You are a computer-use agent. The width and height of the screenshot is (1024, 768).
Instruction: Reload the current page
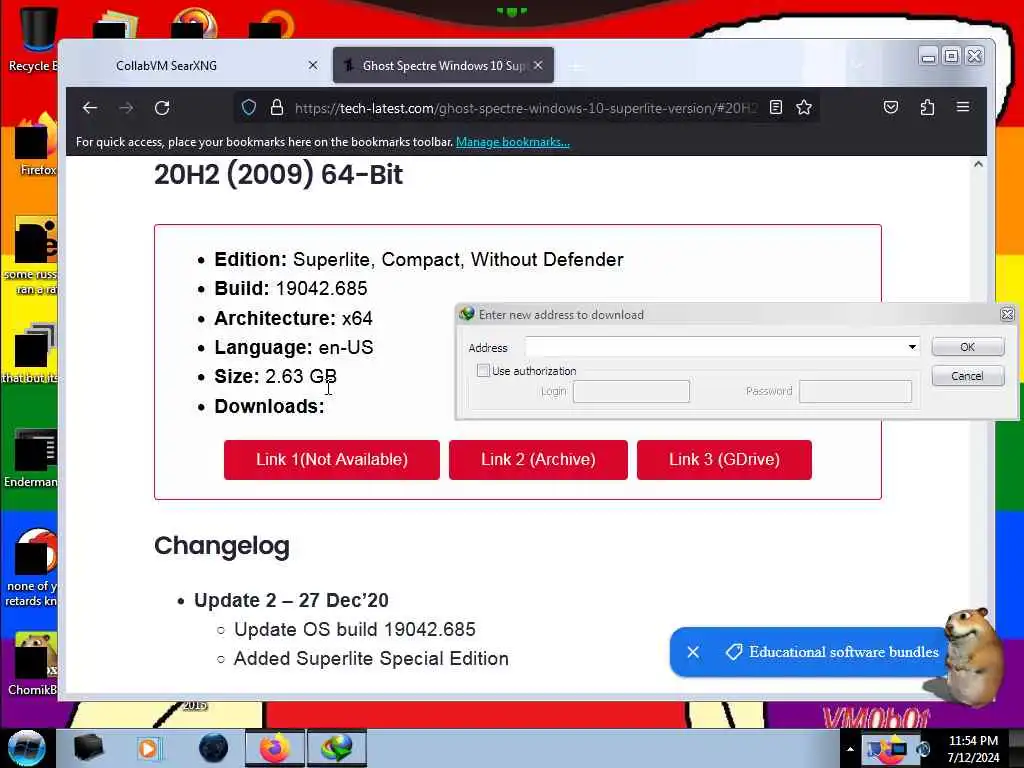pyautogui.click(x=162, y=108)
